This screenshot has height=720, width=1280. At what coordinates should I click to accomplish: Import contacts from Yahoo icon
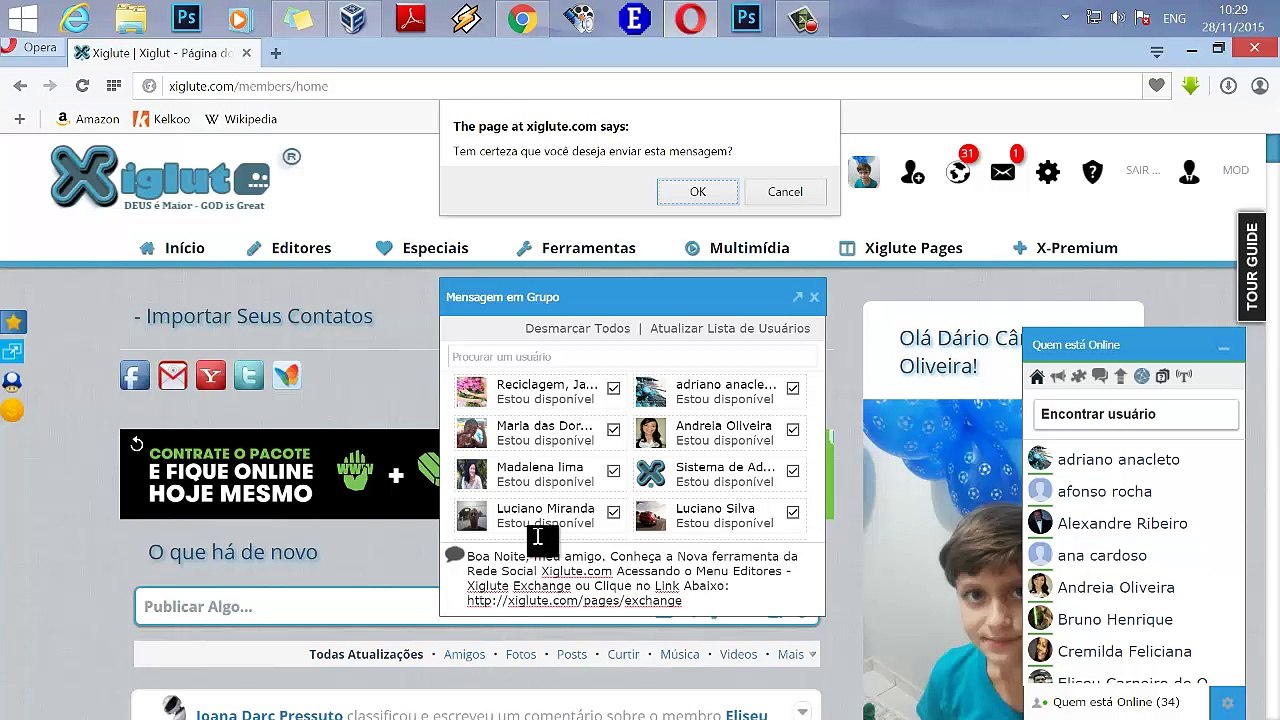(x=211, y=375)
